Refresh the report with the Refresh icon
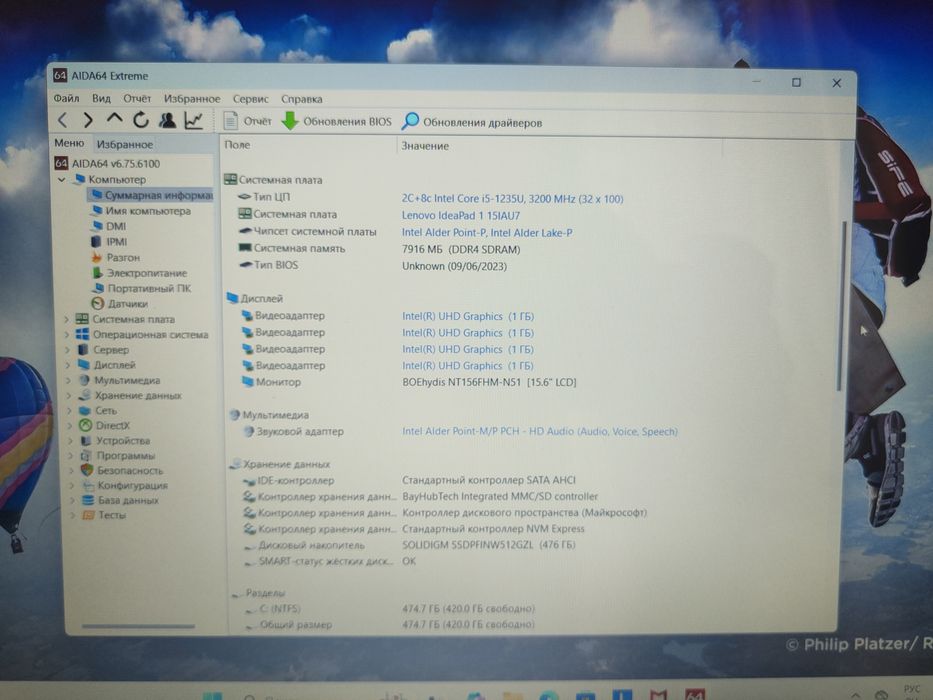933x700 pixels. tap(140, 120)
